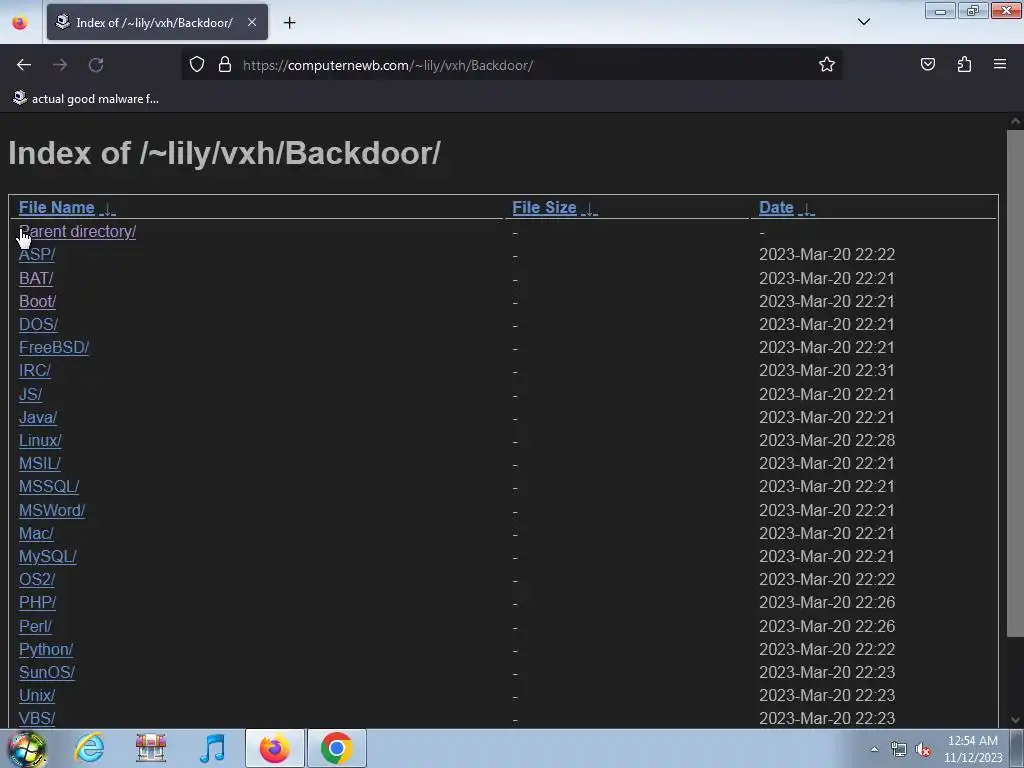Open the ASP/ folder link

[37, 255]
